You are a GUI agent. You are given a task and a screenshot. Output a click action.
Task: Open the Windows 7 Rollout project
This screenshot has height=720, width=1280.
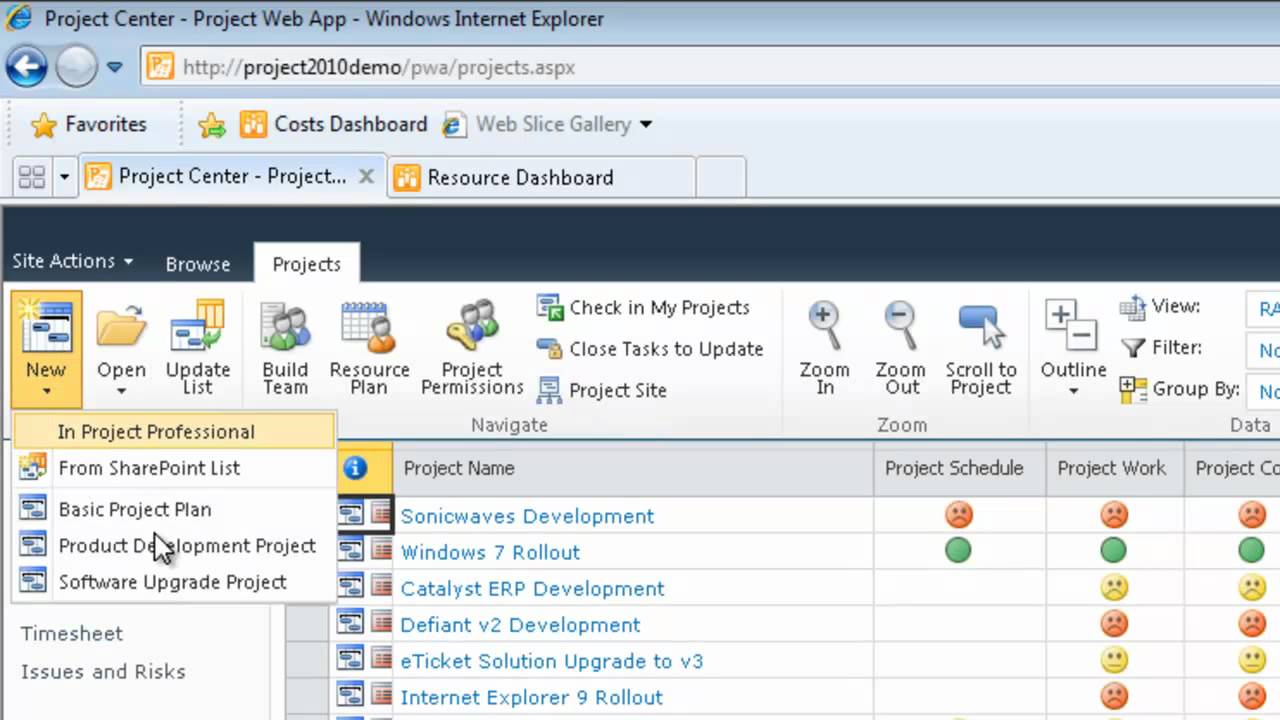tap(490, 552)
